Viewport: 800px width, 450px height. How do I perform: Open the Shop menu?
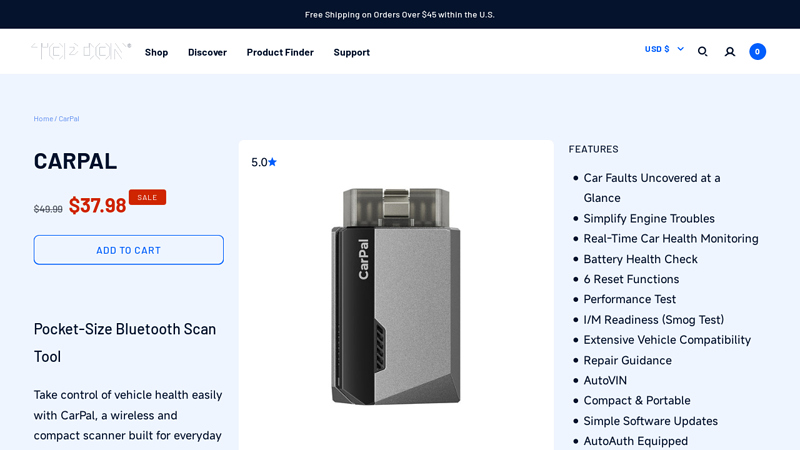coord(156,52)
